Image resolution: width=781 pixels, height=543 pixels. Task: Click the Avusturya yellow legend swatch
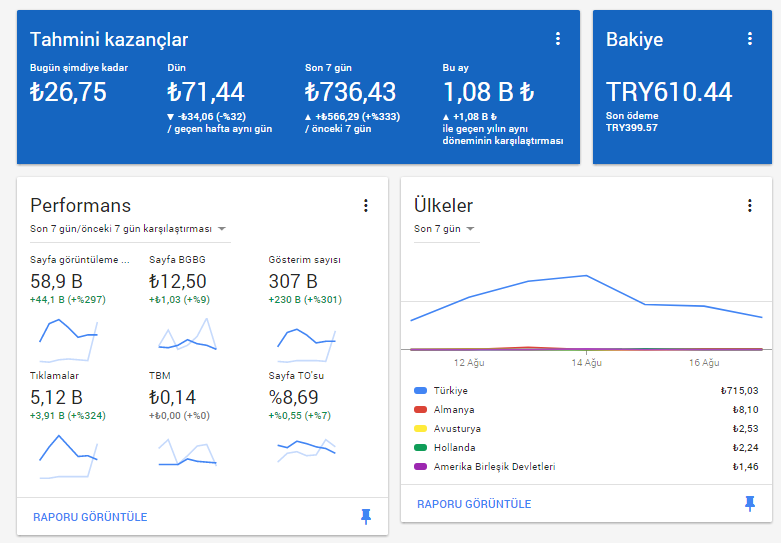(x=421, y=428)
